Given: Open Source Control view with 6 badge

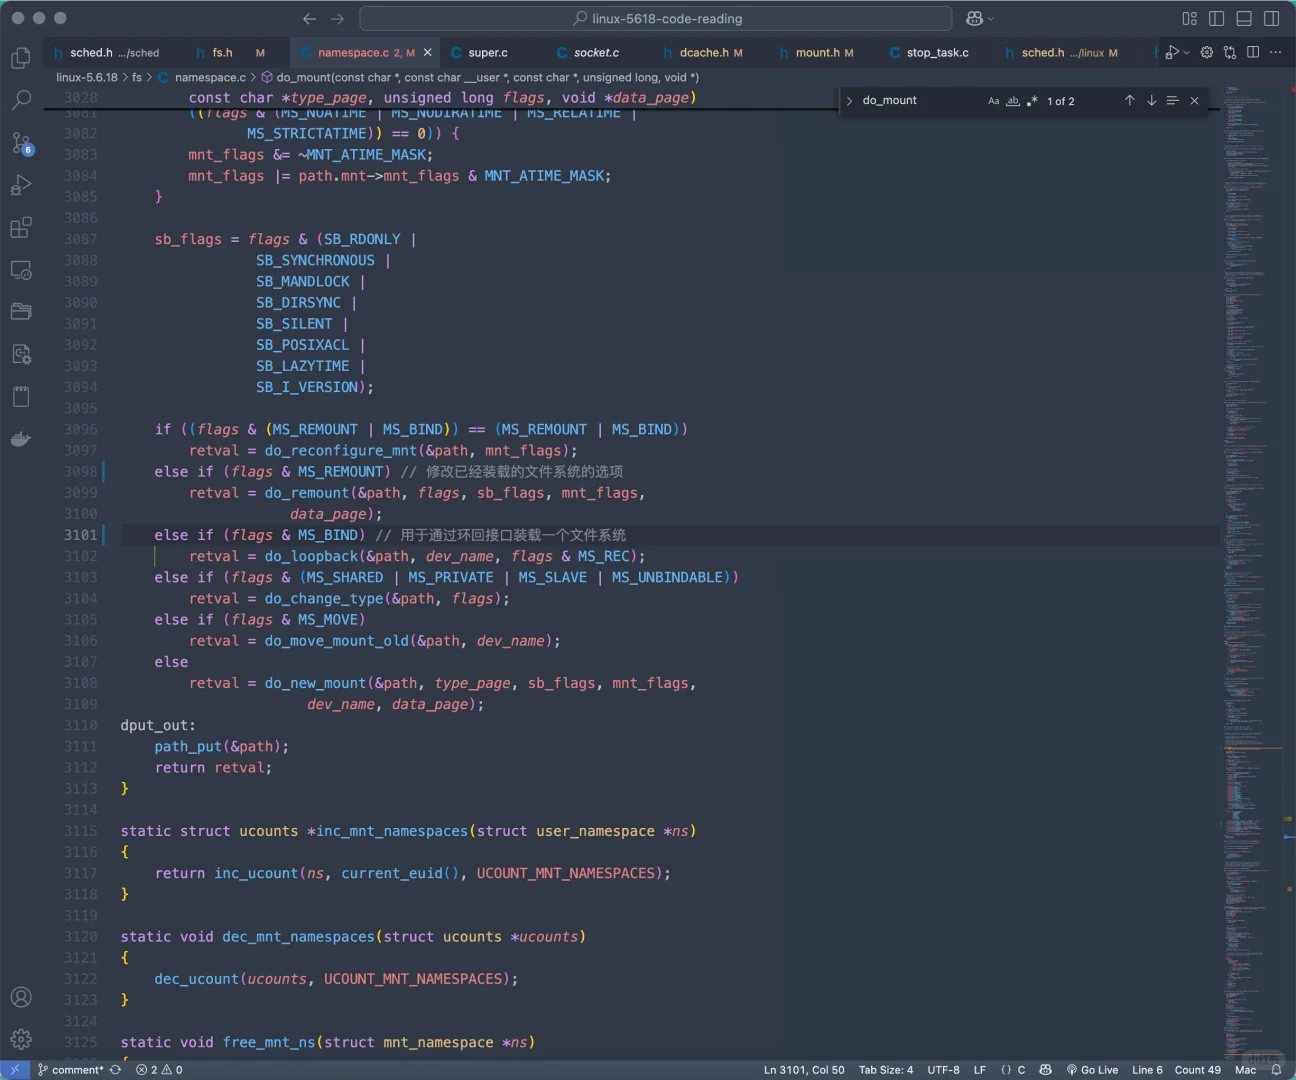Looking at the screenshot, I should 21,143.
